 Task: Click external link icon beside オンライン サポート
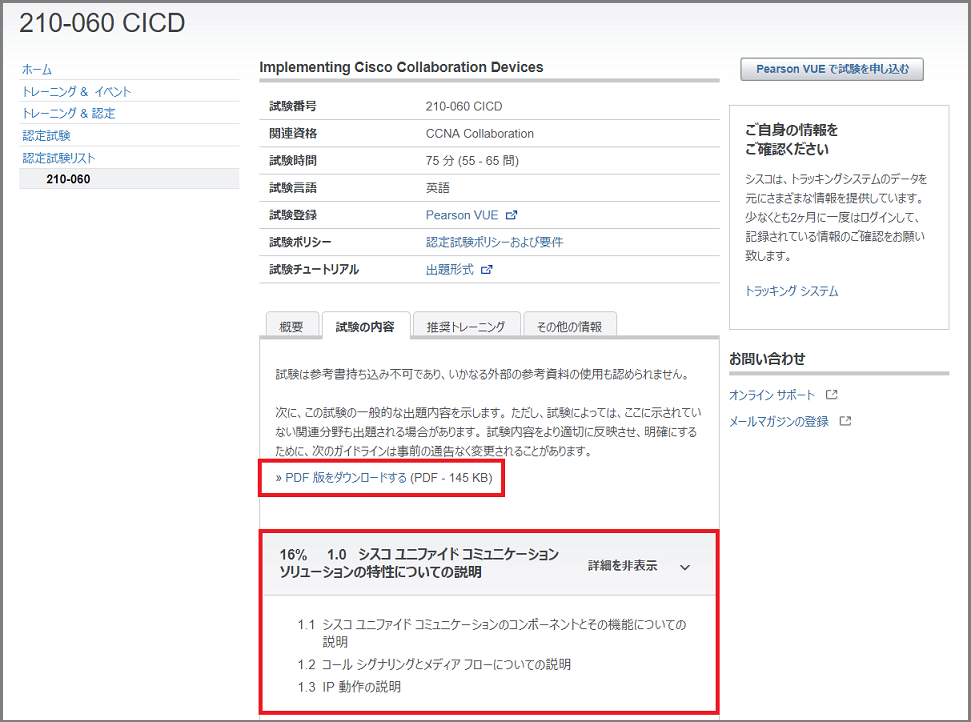(x=832, y=394)
